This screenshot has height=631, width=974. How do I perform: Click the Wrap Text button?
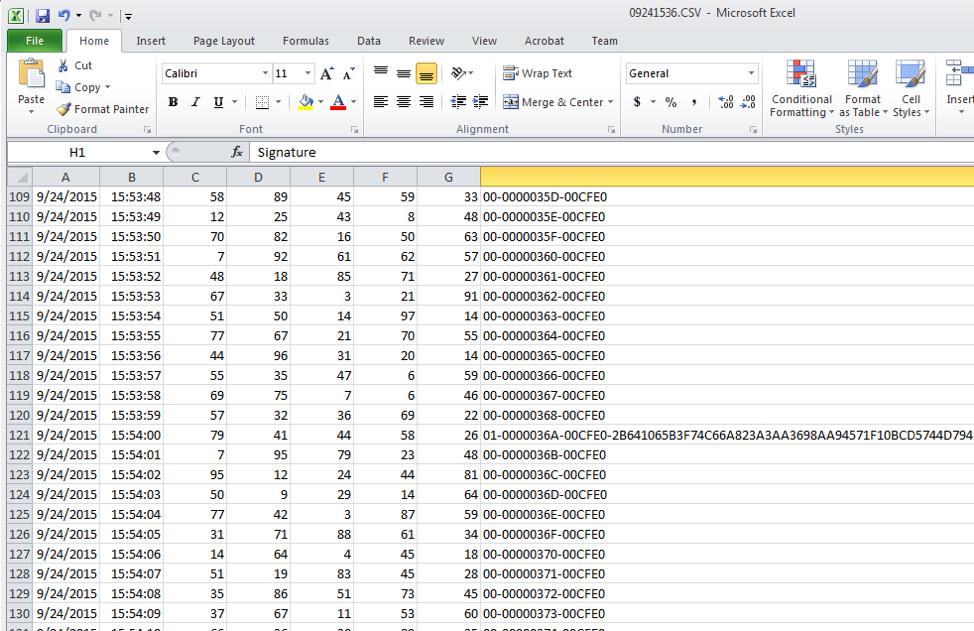coord(537,73)
